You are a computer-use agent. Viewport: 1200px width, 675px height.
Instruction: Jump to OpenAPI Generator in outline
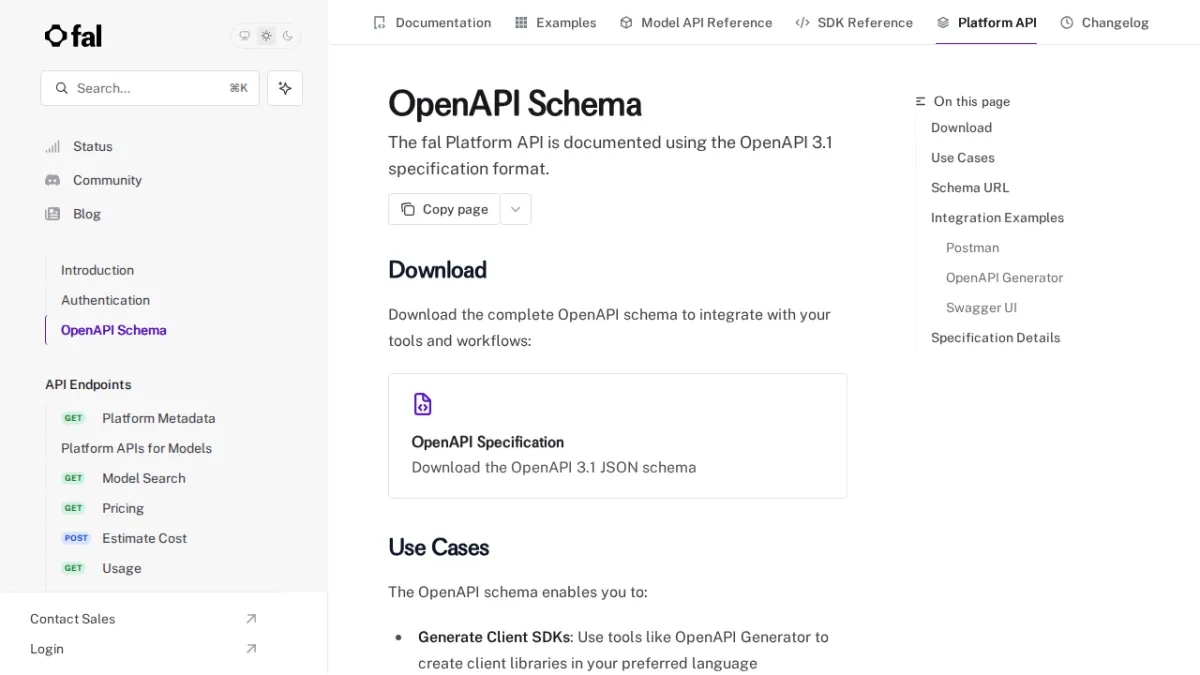point(1004,277)
